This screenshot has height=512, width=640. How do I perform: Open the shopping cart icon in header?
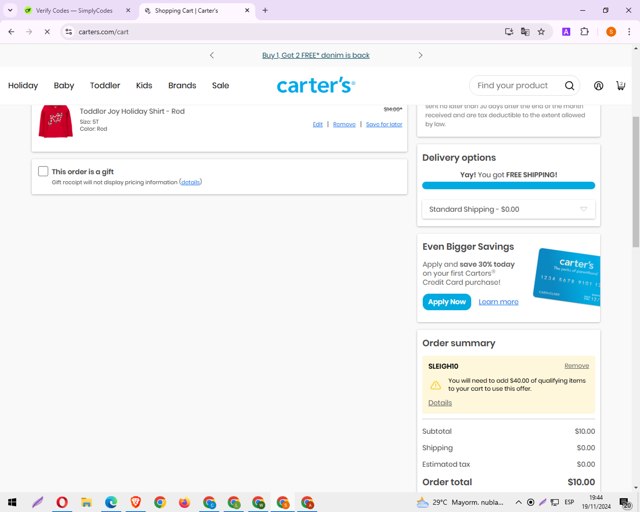pyautogui.click(x=620, y=85)
